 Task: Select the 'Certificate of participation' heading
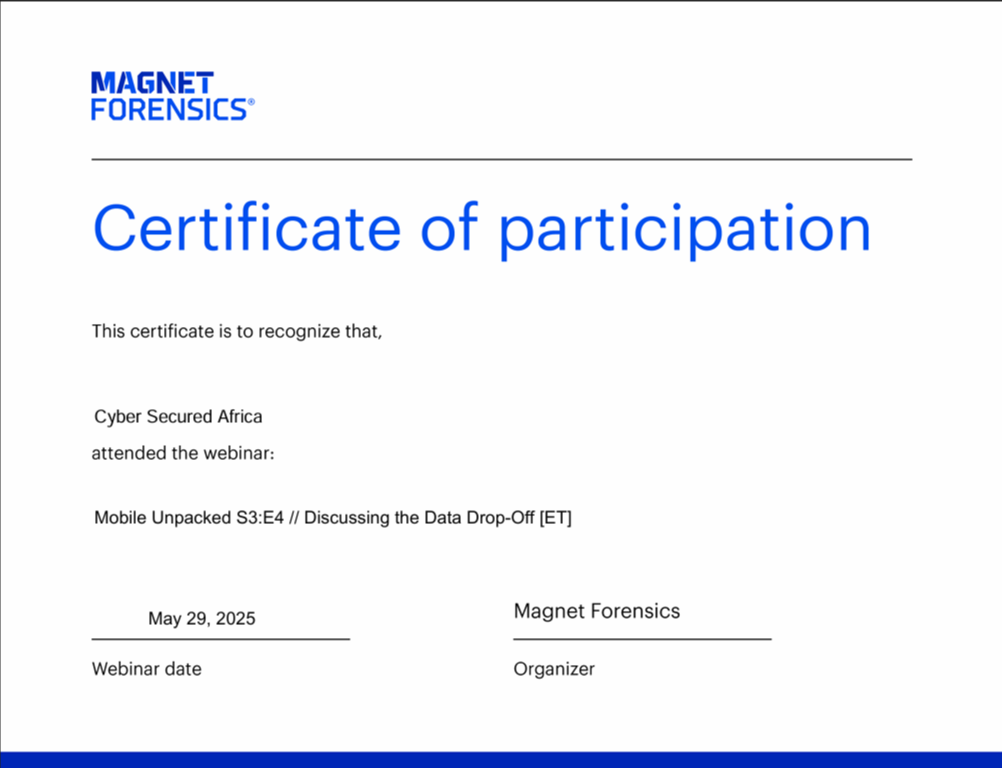tap(482, 229)
